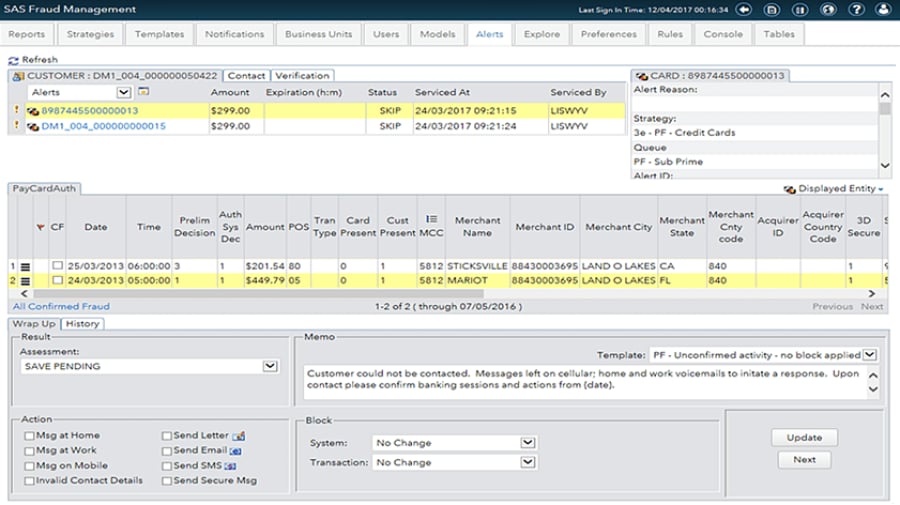Open row menu icon for transaction row 2
The height and width of the screenshot is (505, 900).
[x=25, y=281]
